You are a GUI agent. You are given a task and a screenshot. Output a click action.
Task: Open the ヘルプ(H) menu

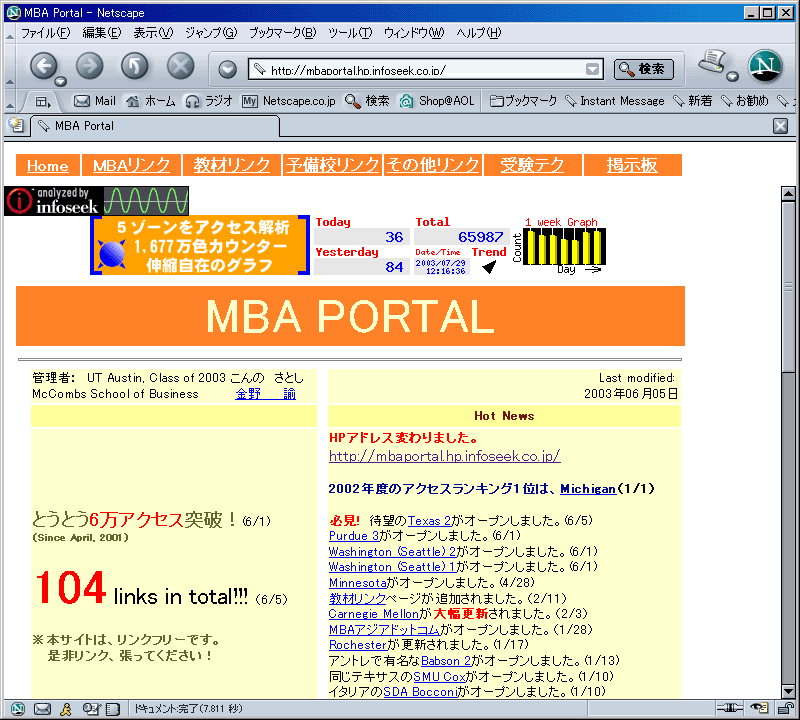coord(479,33)
